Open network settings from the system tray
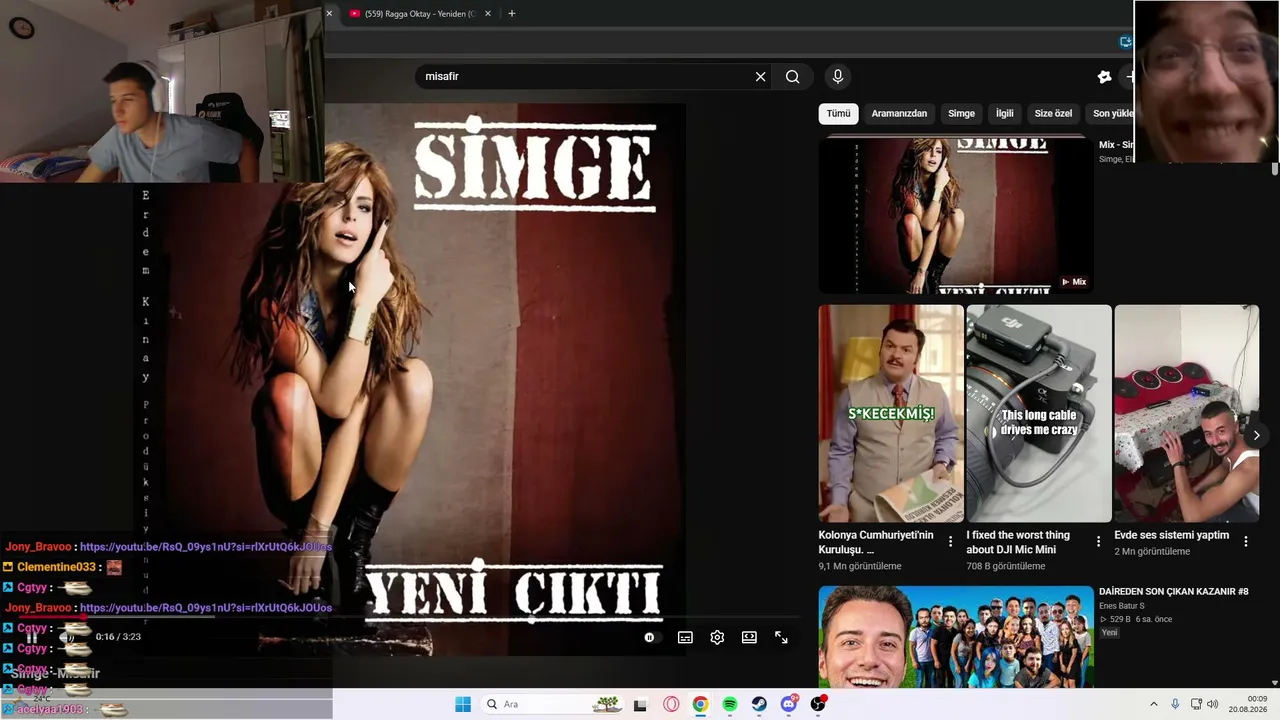Image resolution: width=1280 pixels, height=720 pixels. (1196, 704)
